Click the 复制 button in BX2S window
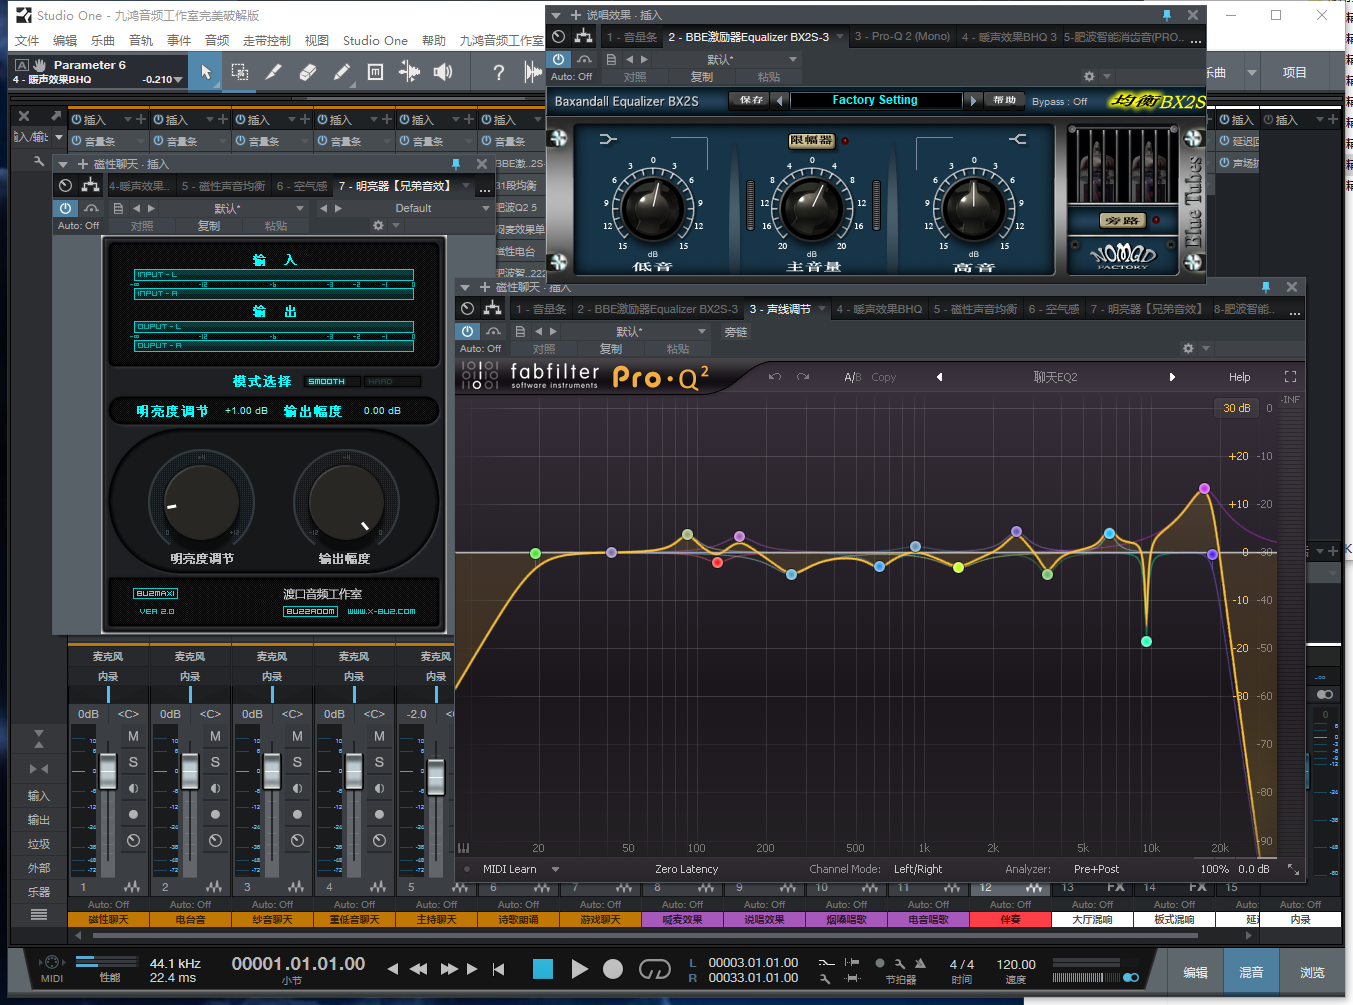 tap(702, 77)
